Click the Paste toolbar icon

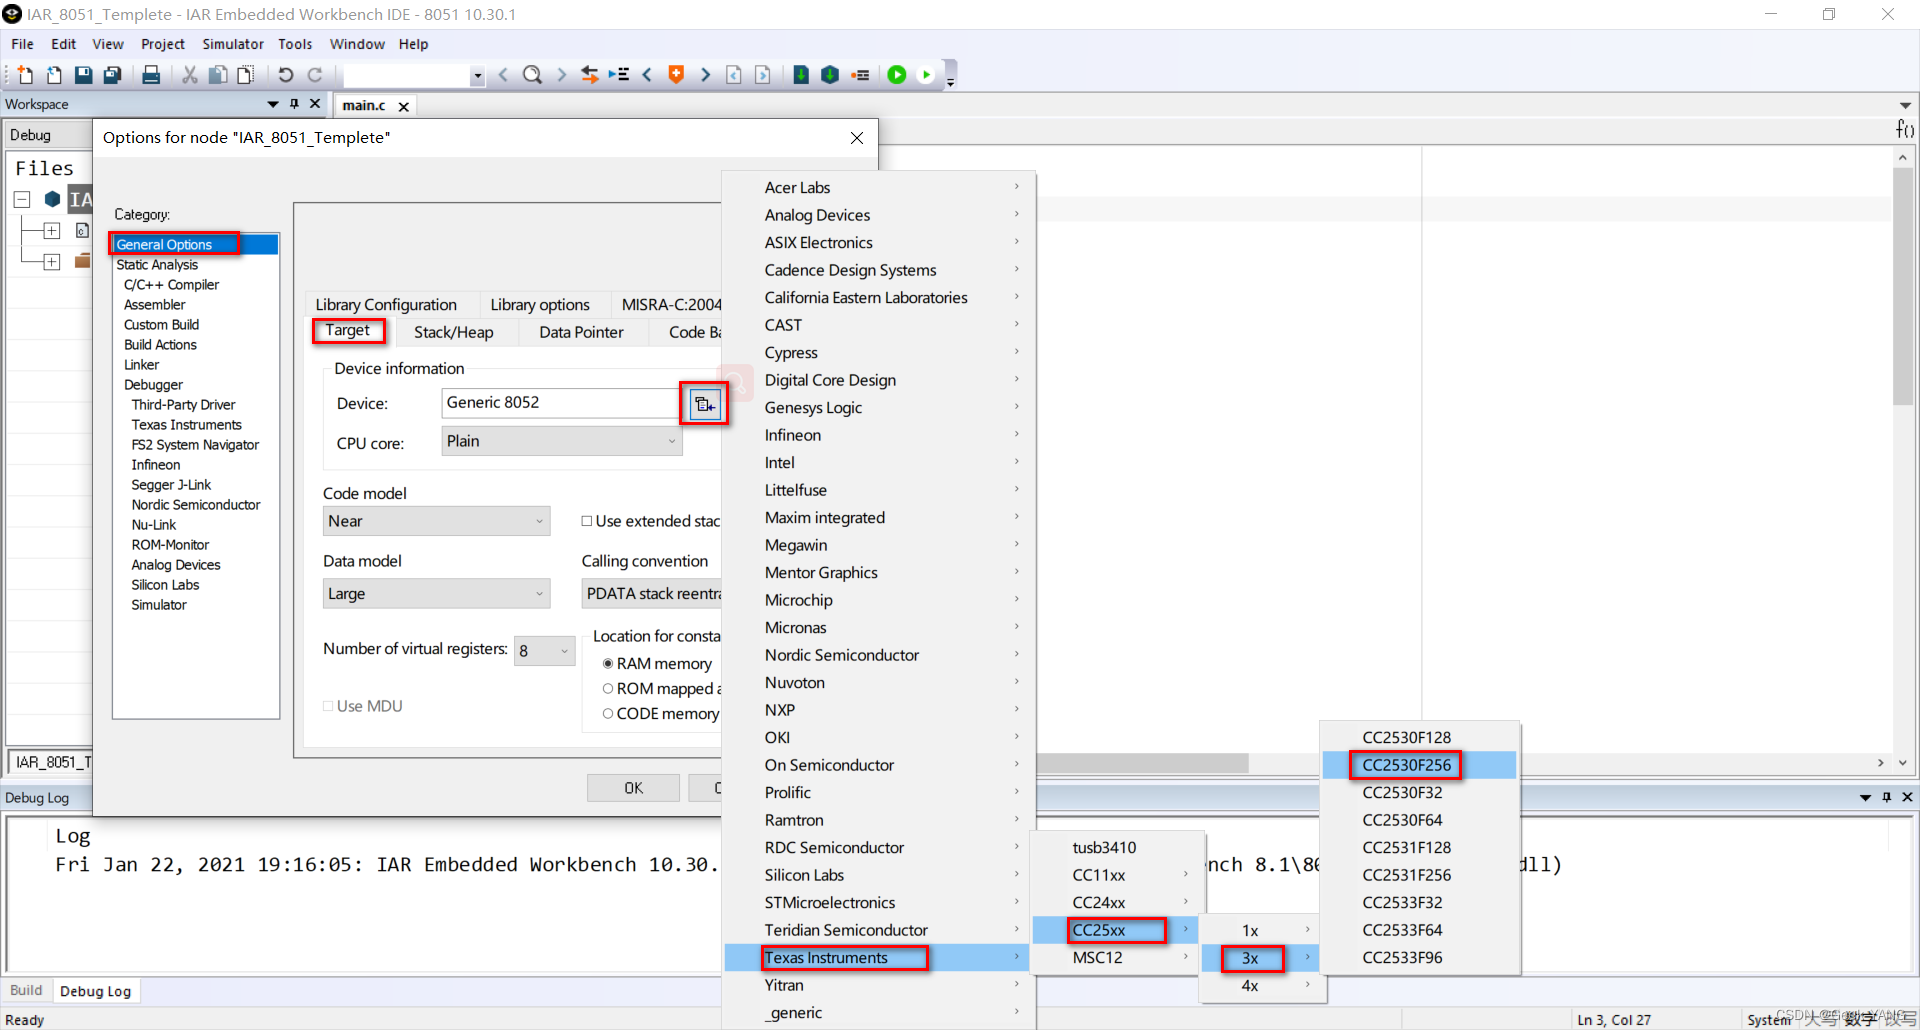245,75
